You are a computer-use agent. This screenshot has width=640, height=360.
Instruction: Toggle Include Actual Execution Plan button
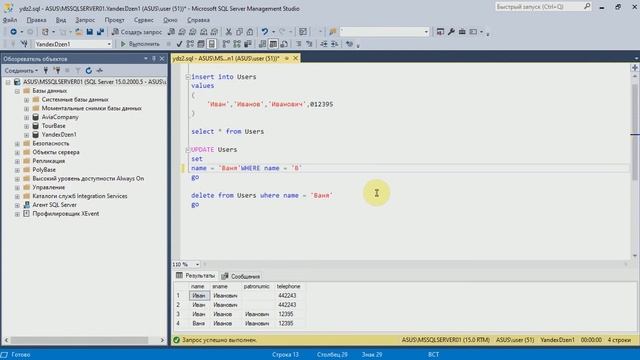226,44
